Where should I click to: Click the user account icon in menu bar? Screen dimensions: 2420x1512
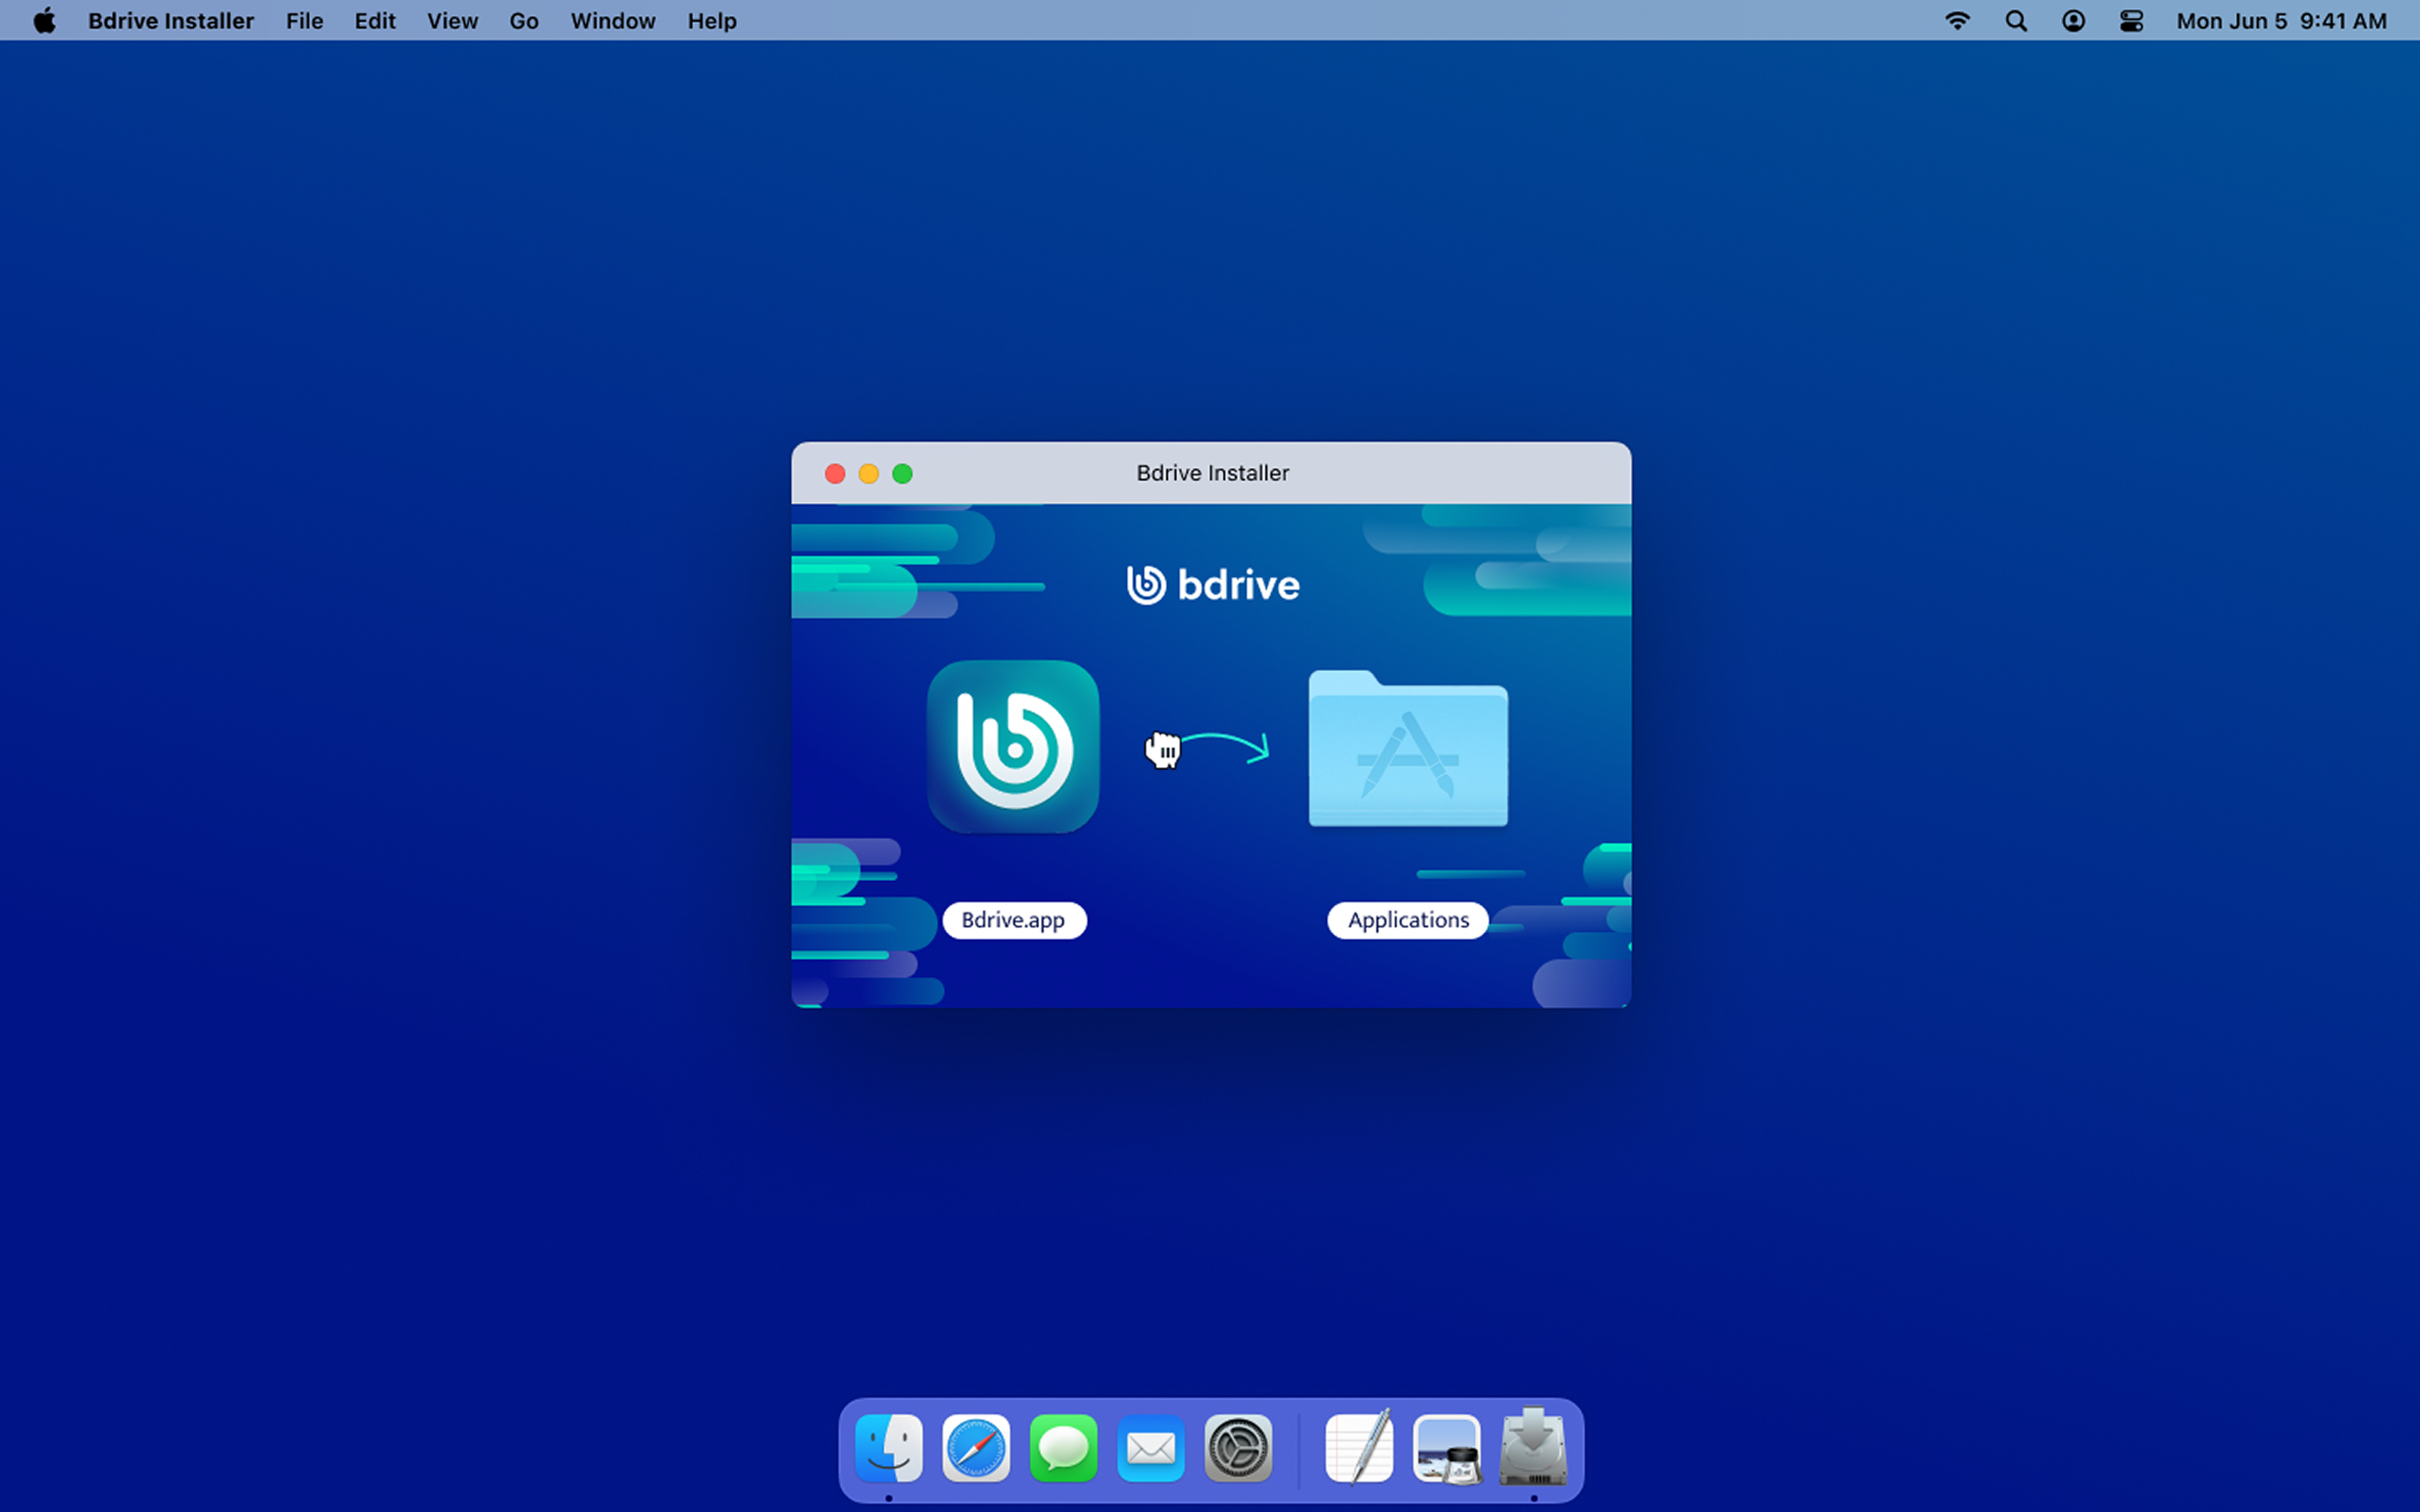tap(2074, 21)
